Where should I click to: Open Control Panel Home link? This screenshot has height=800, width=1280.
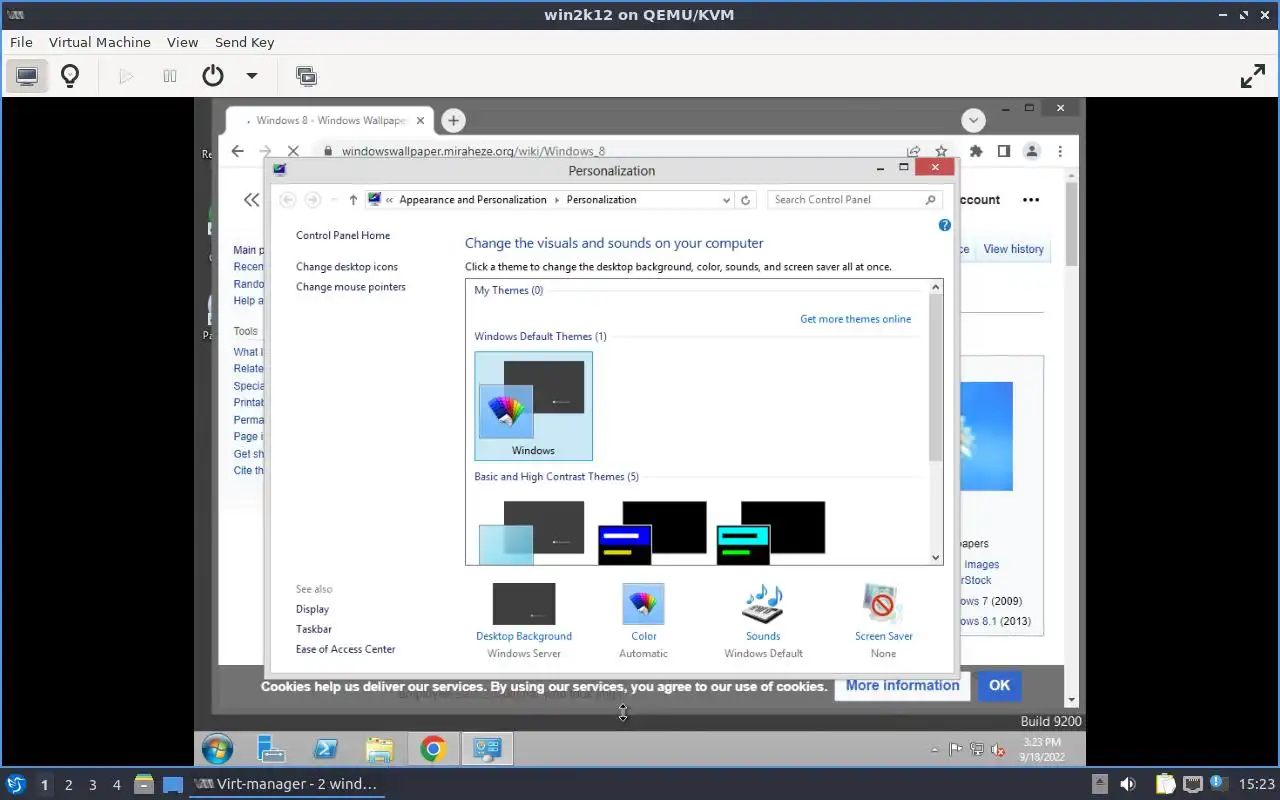[343, 235]
